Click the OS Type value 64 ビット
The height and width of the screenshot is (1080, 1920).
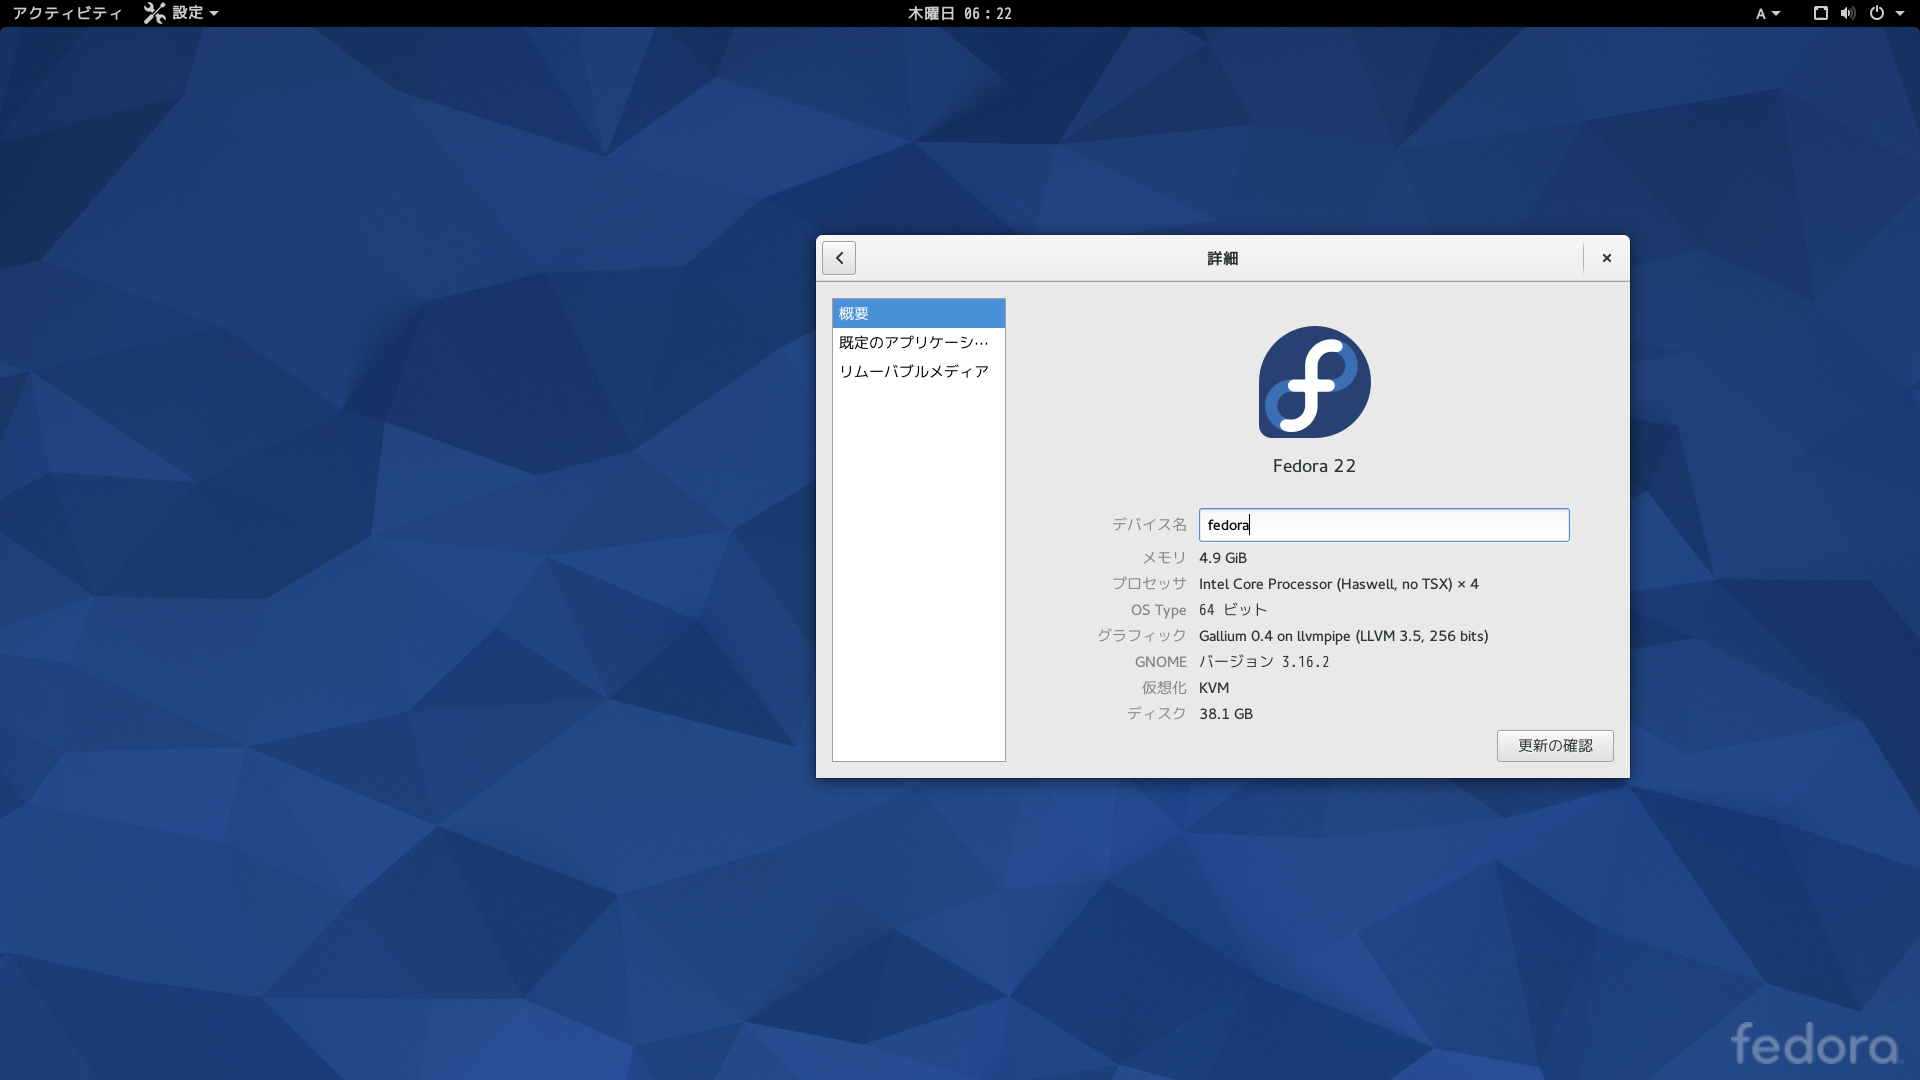point(1233,610)
